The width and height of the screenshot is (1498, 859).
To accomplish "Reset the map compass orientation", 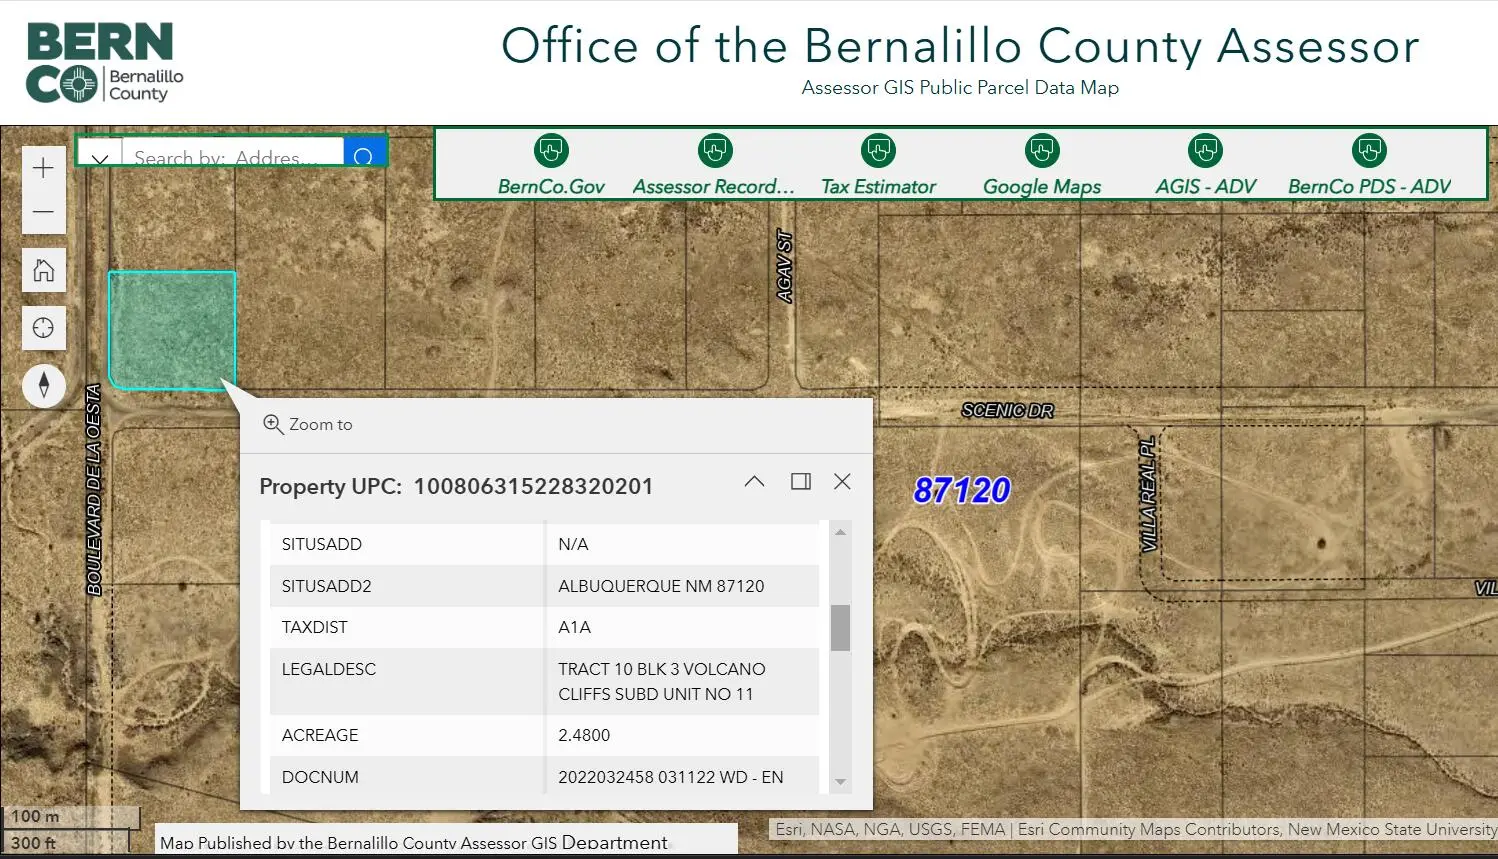I will [x=44, y=386].
